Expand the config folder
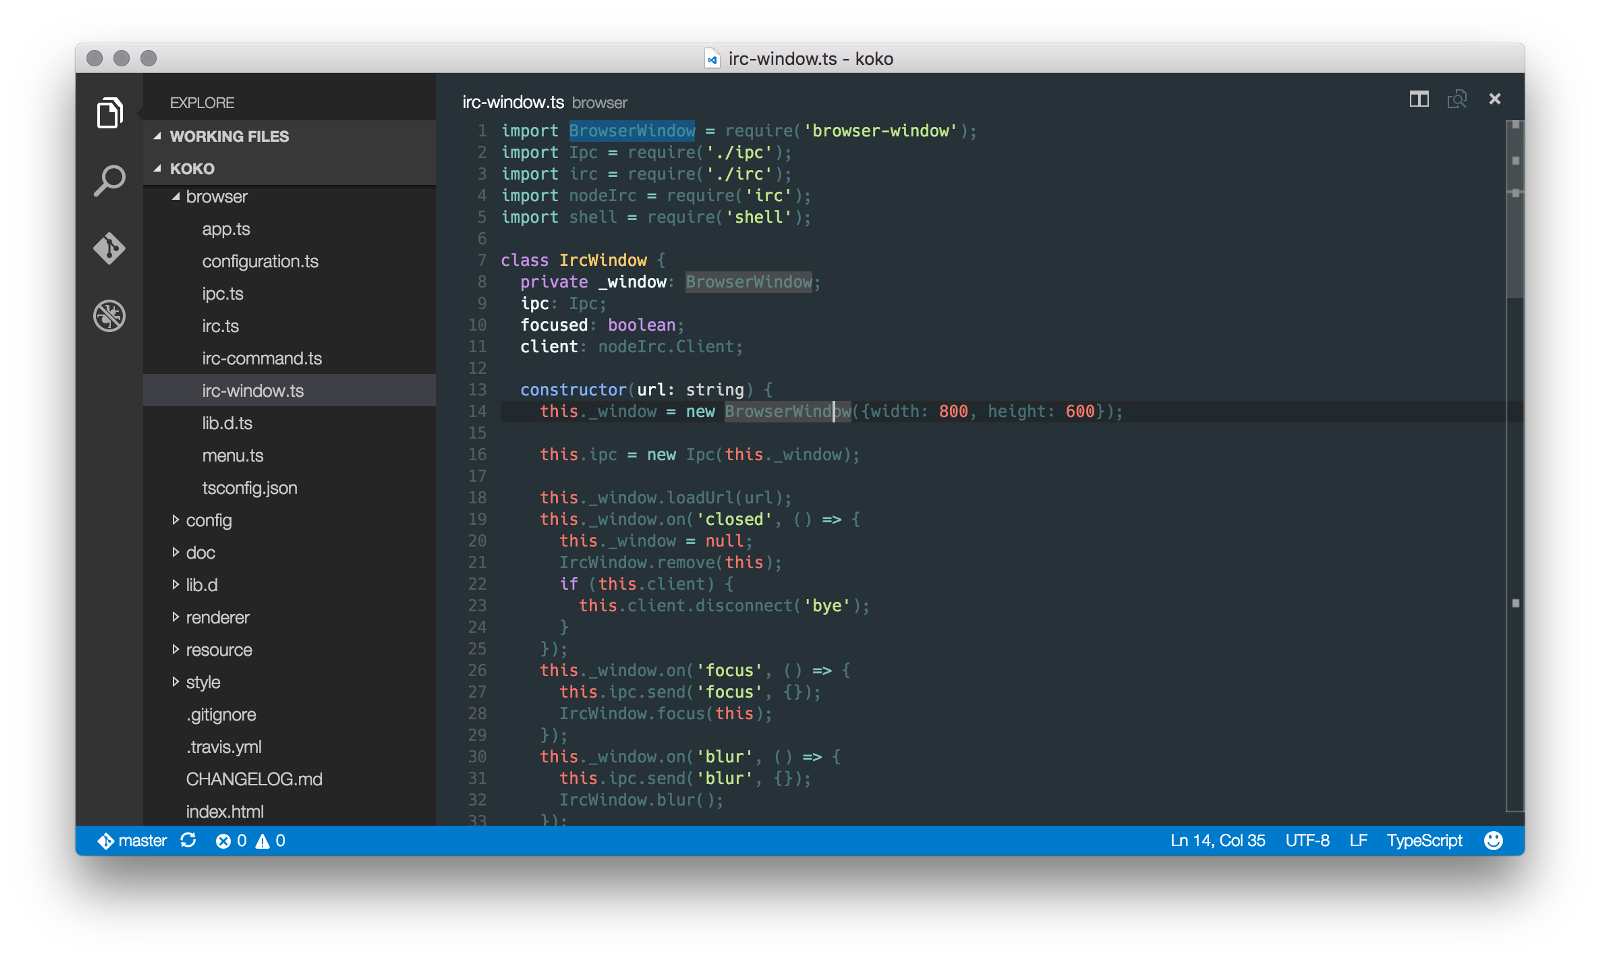1600x963 pixels. click(207, 520)
